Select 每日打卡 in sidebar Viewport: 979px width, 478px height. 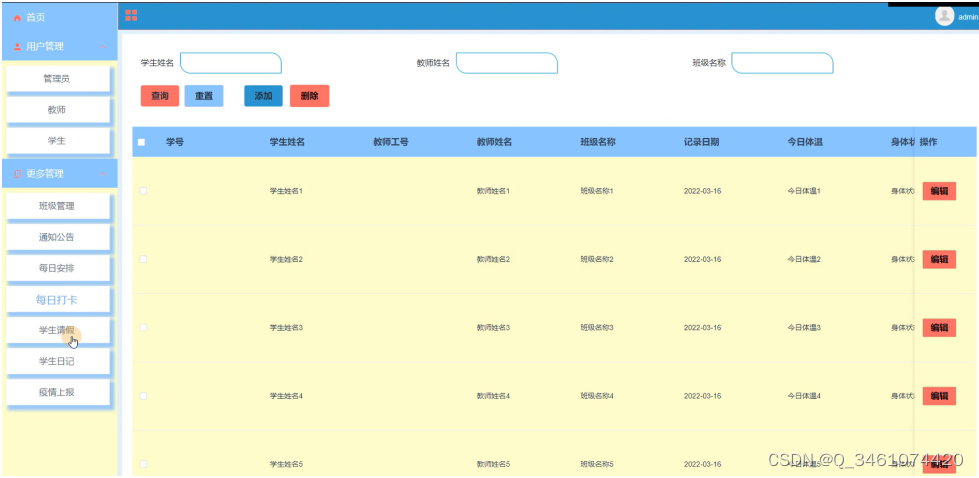click(x=57, y=300)
